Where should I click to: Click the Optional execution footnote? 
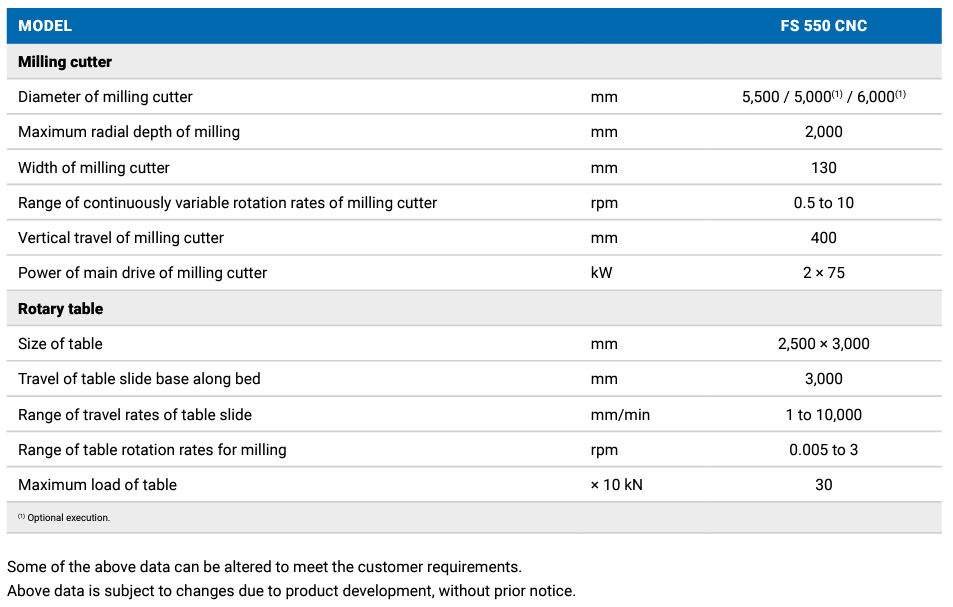64,518
